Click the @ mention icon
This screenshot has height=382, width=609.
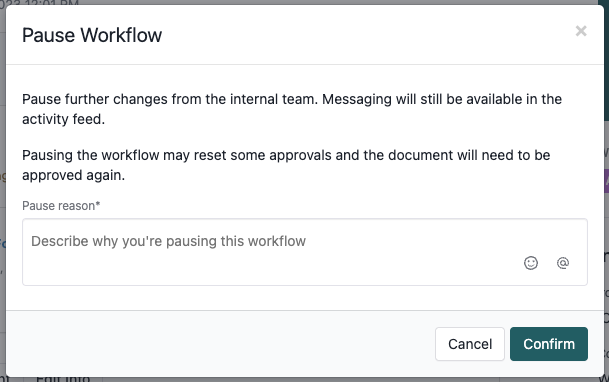tap(563, 263)
